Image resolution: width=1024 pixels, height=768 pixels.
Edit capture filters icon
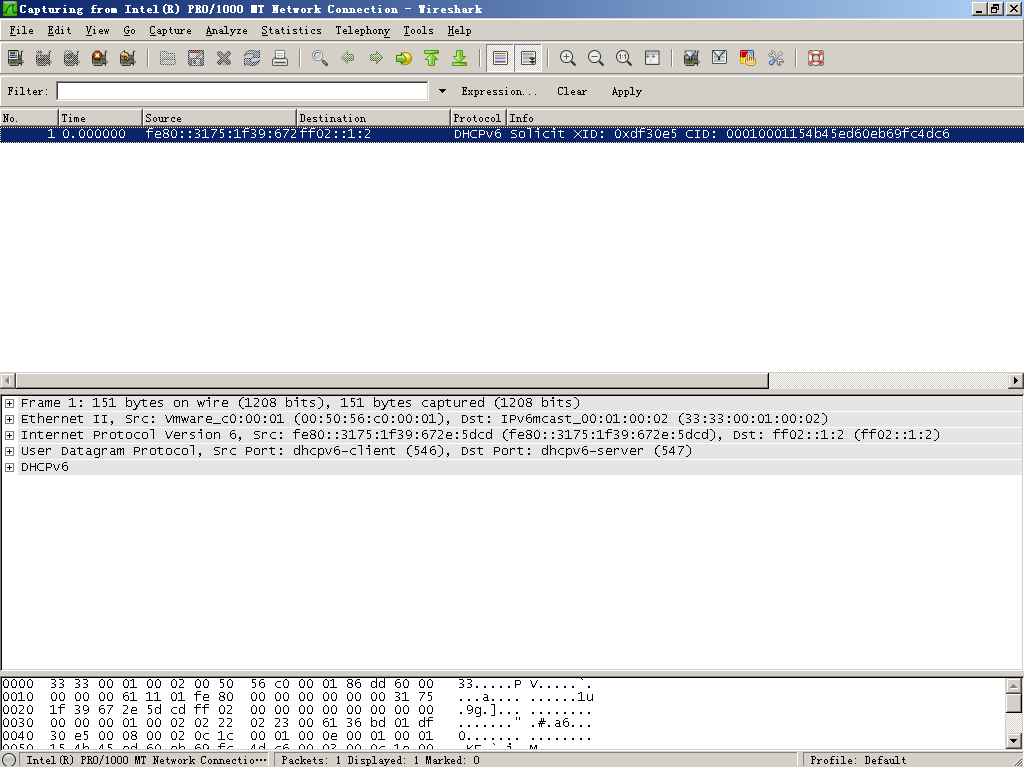click(692, 58)
